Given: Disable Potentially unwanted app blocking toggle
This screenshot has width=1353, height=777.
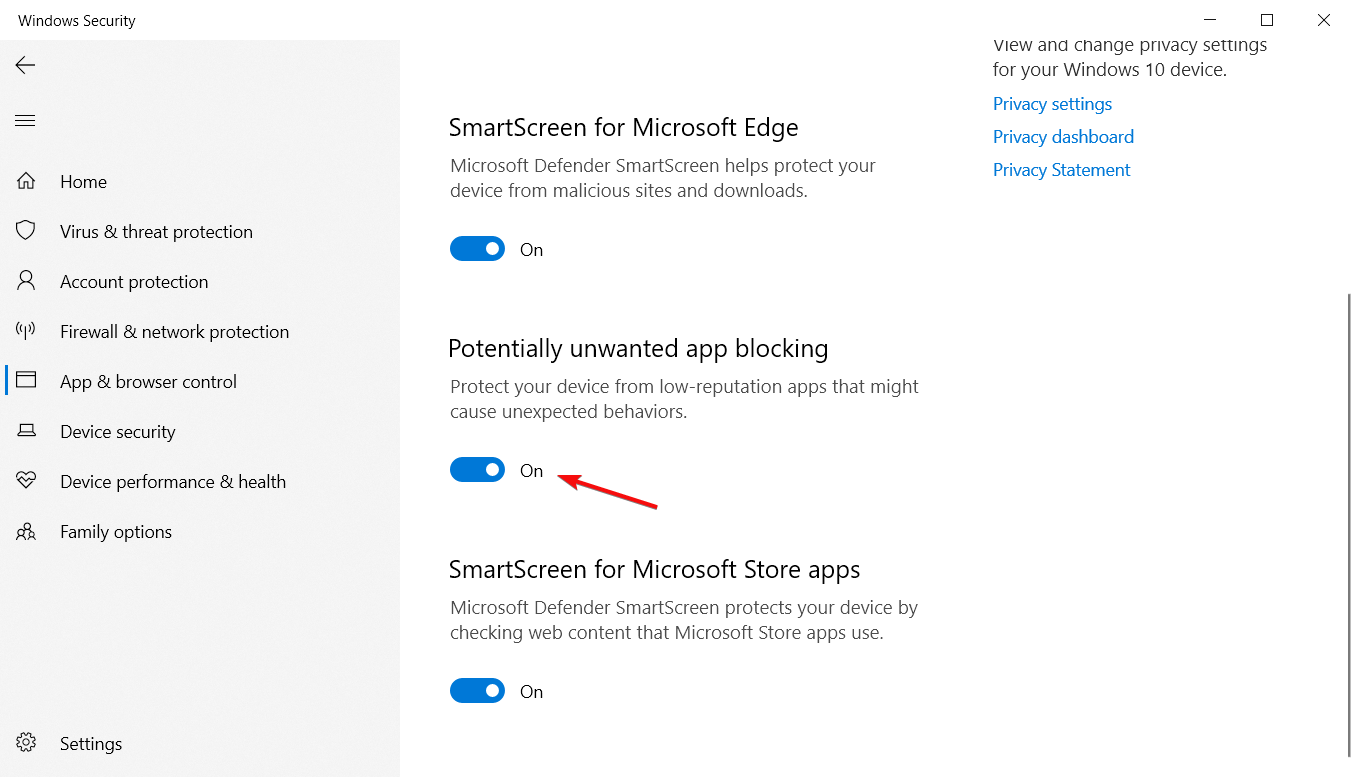Looking at the screenshot, I should 477,470.
